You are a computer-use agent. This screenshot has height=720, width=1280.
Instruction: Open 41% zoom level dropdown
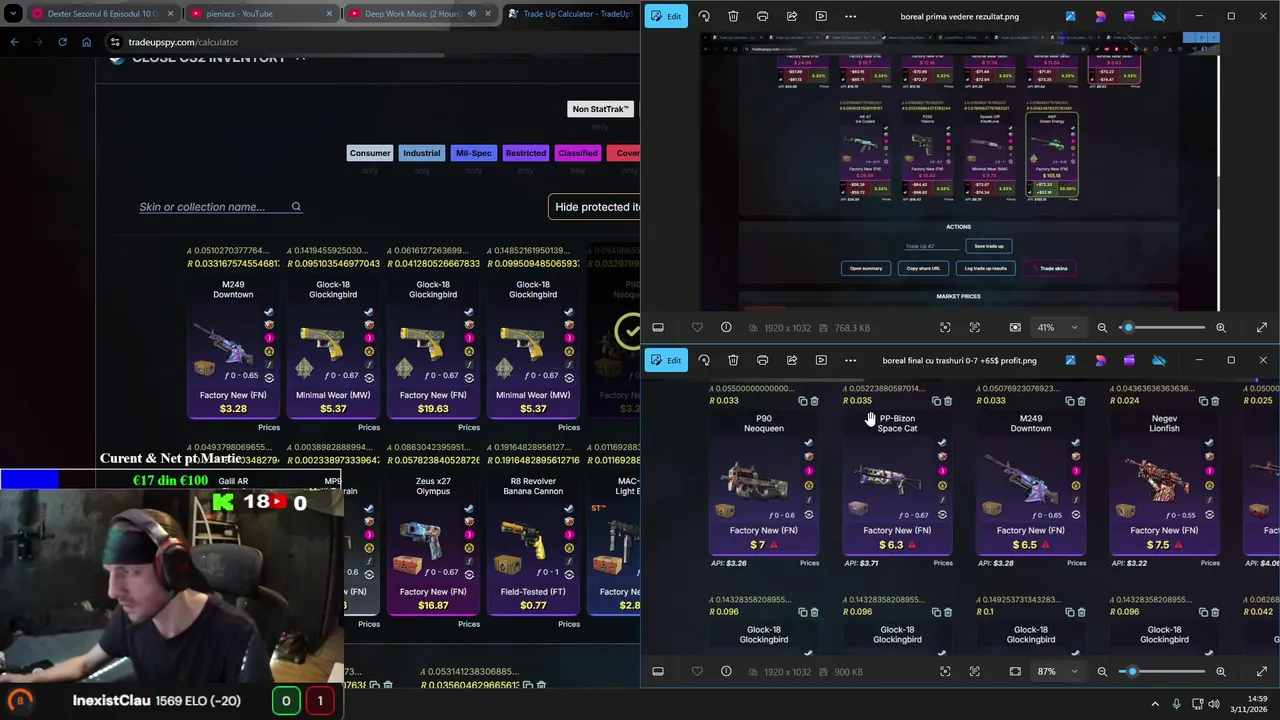pyautogui.click(x=1058, y=327)
